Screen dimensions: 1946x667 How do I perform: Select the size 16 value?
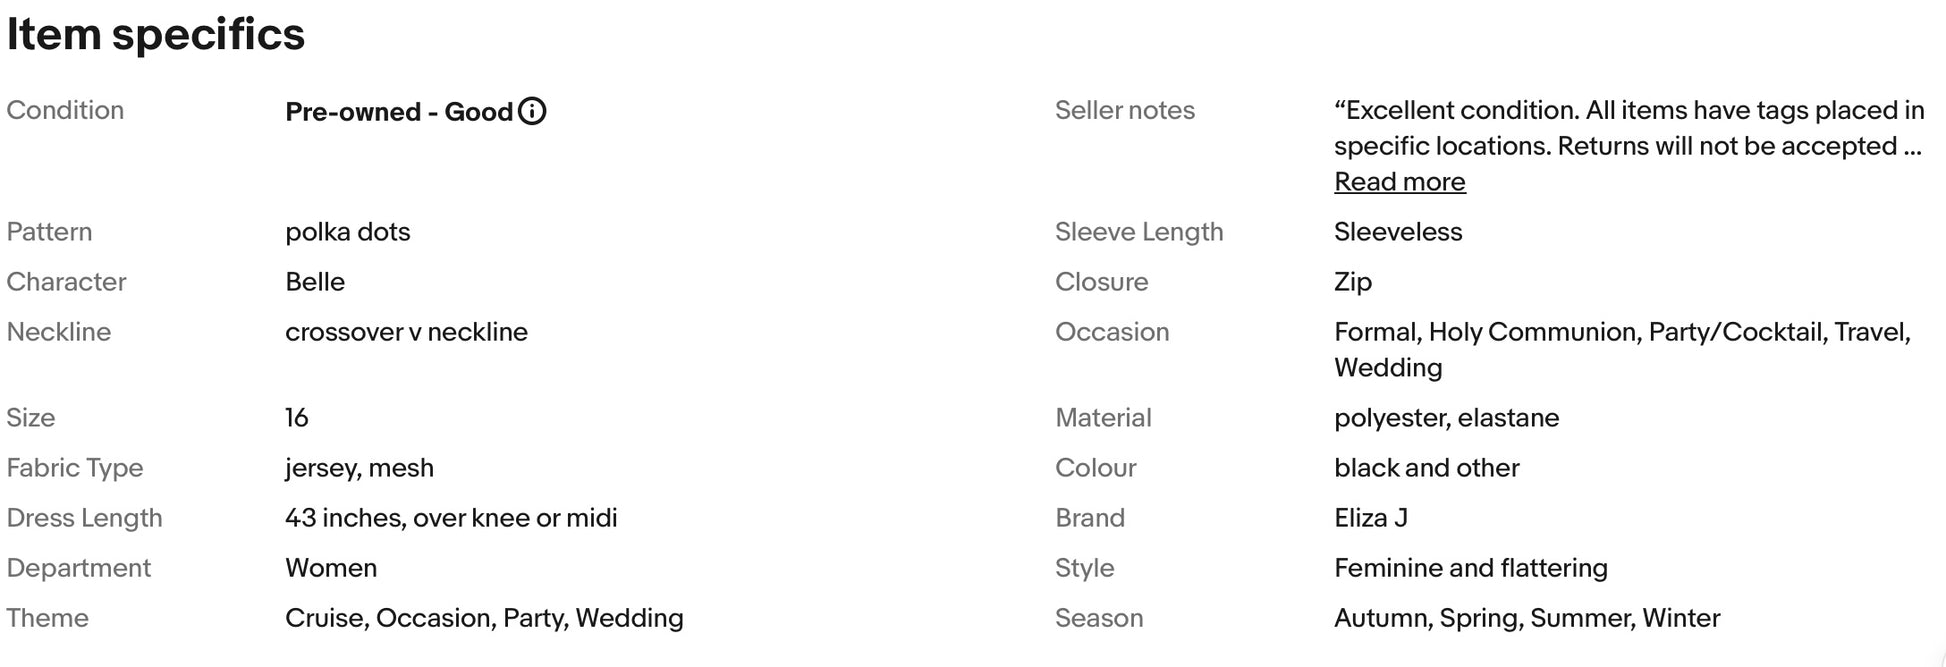click(297, 418)
